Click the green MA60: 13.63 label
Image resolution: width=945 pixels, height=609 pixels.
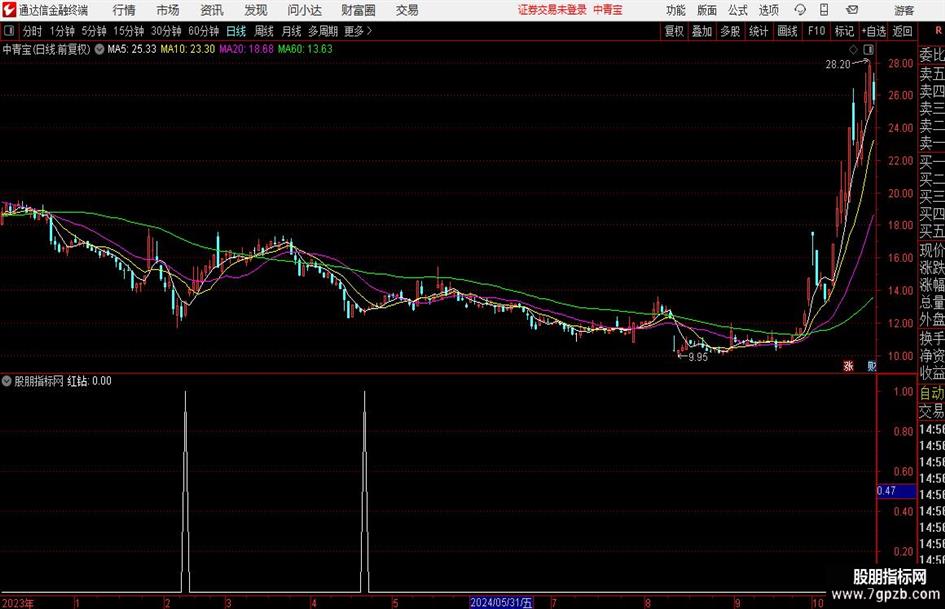pos(305,49)
